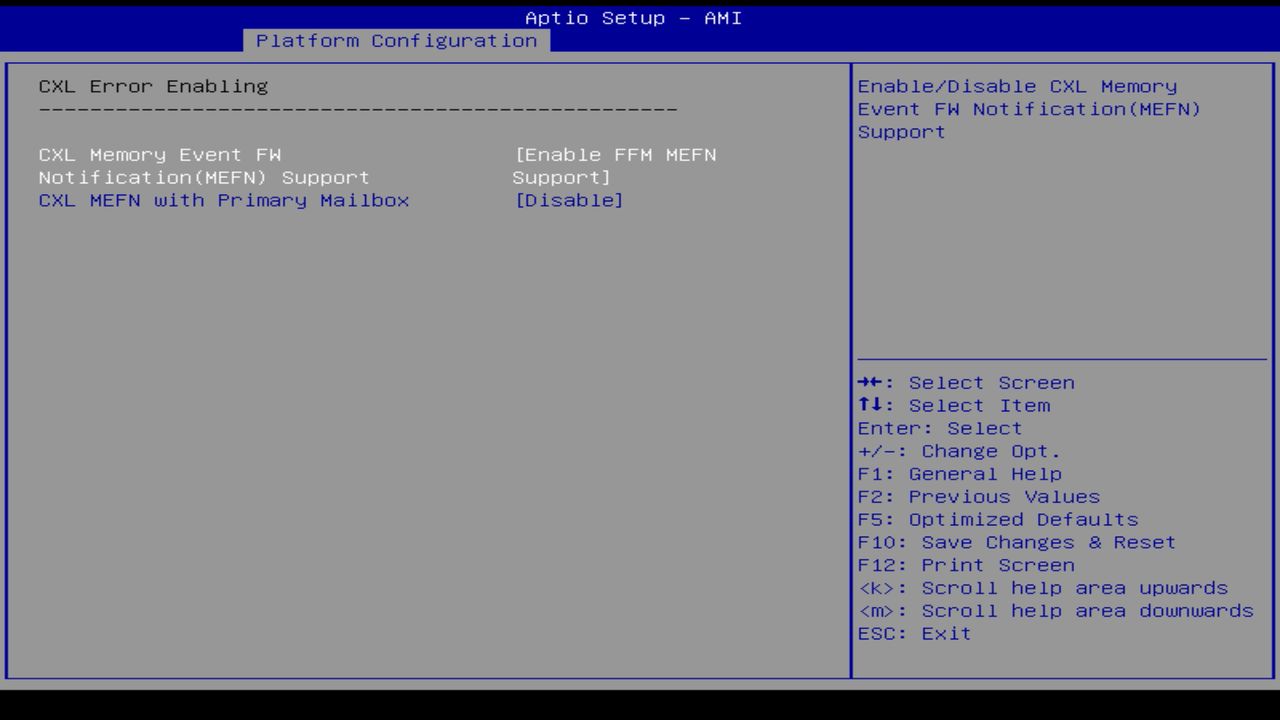
Task: Click the help description text panel
Action: tap(1030, 109)
